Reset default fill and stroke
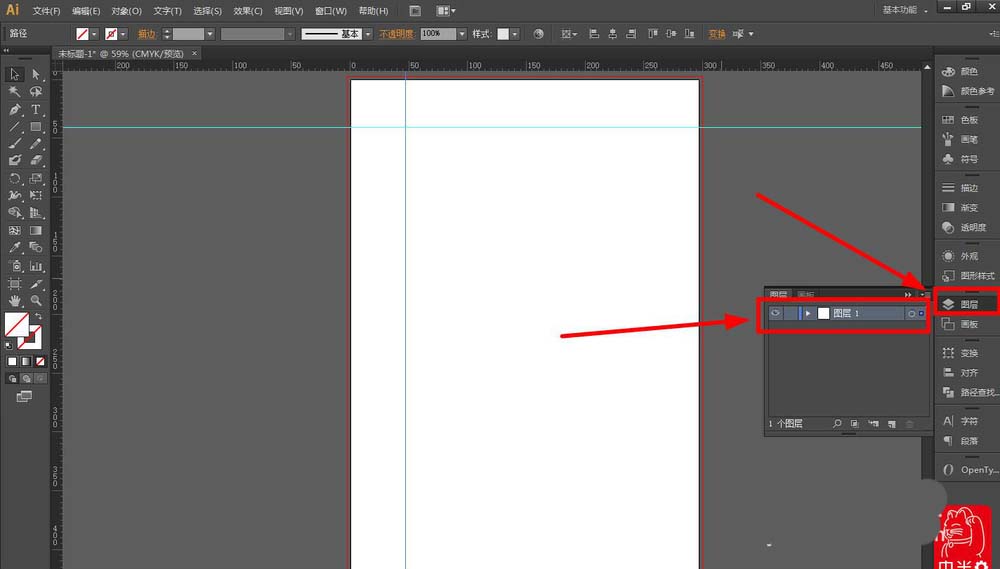This screenshot has width=1000, height=569. [8, 345]
